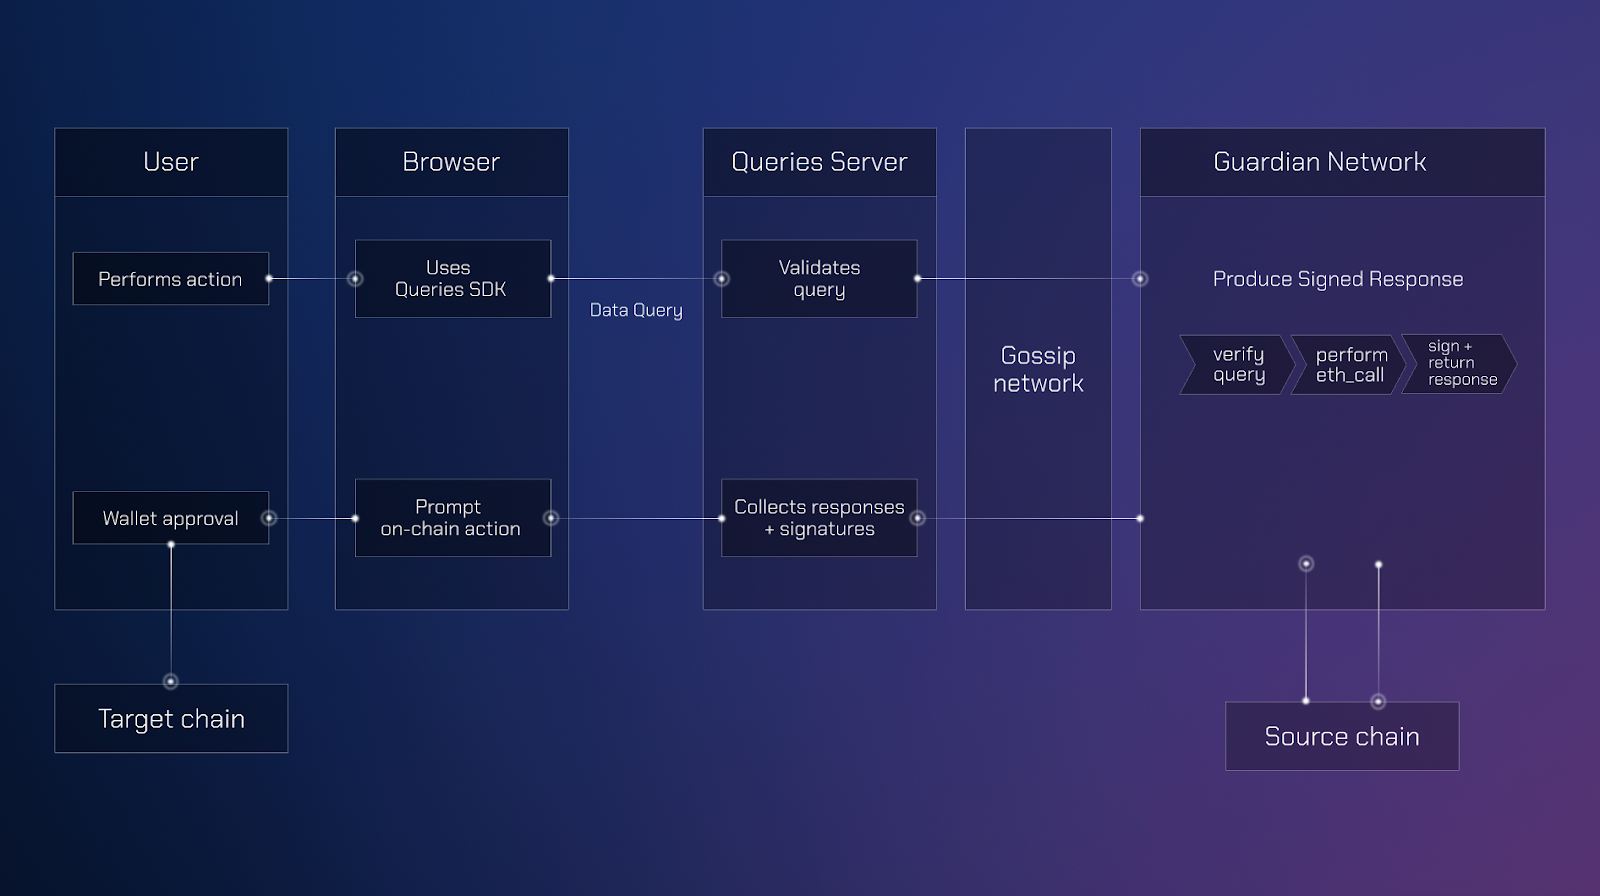The width and height of the screenshot is (1600, 896).
Task: Select the "Uses Queries SDK" block
Action: pos(452,279)
